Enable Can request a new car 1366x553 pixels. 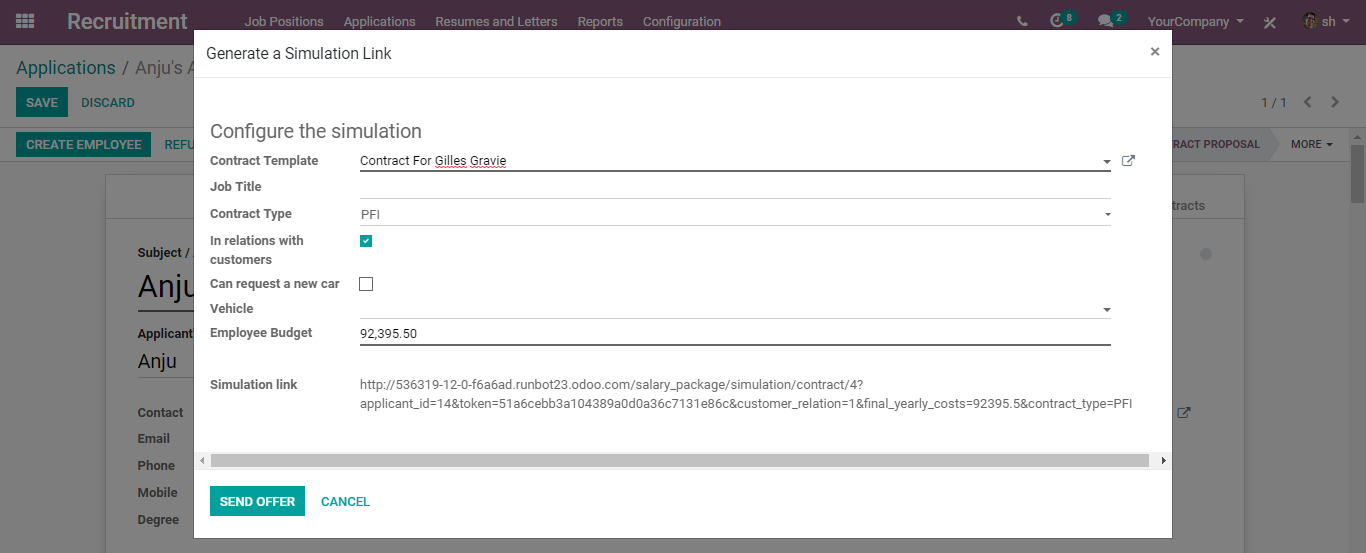[366, 284]
